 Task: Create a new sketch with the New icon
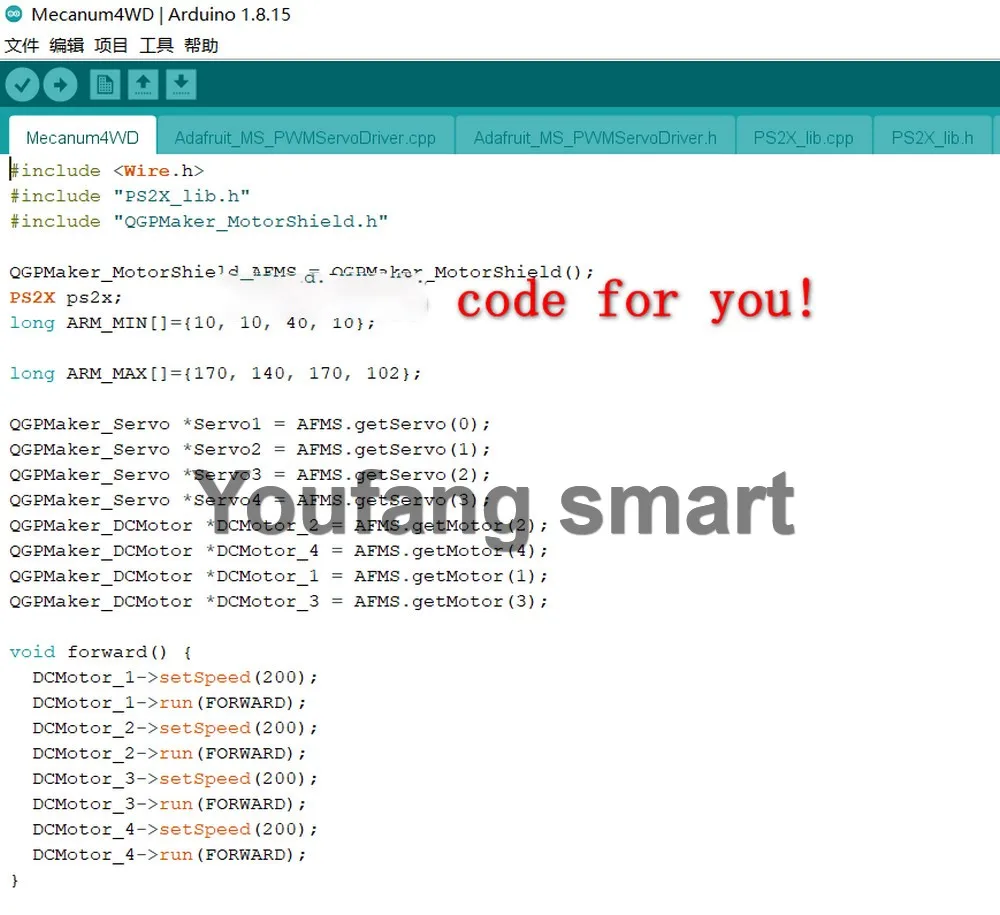[x=105, y=85]
